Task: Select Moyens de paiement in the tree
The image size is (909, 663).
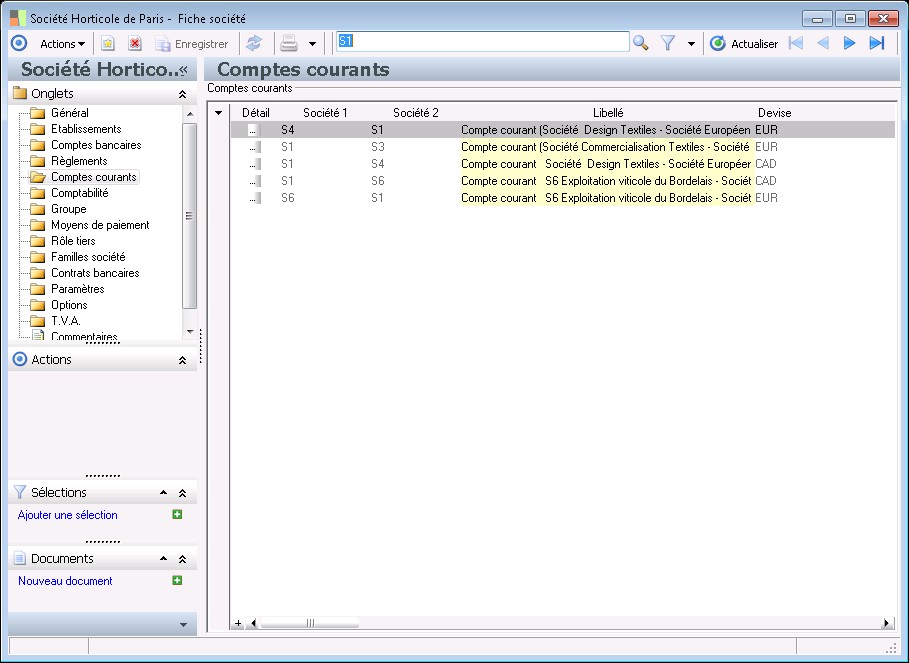Action: click(100, 225)
